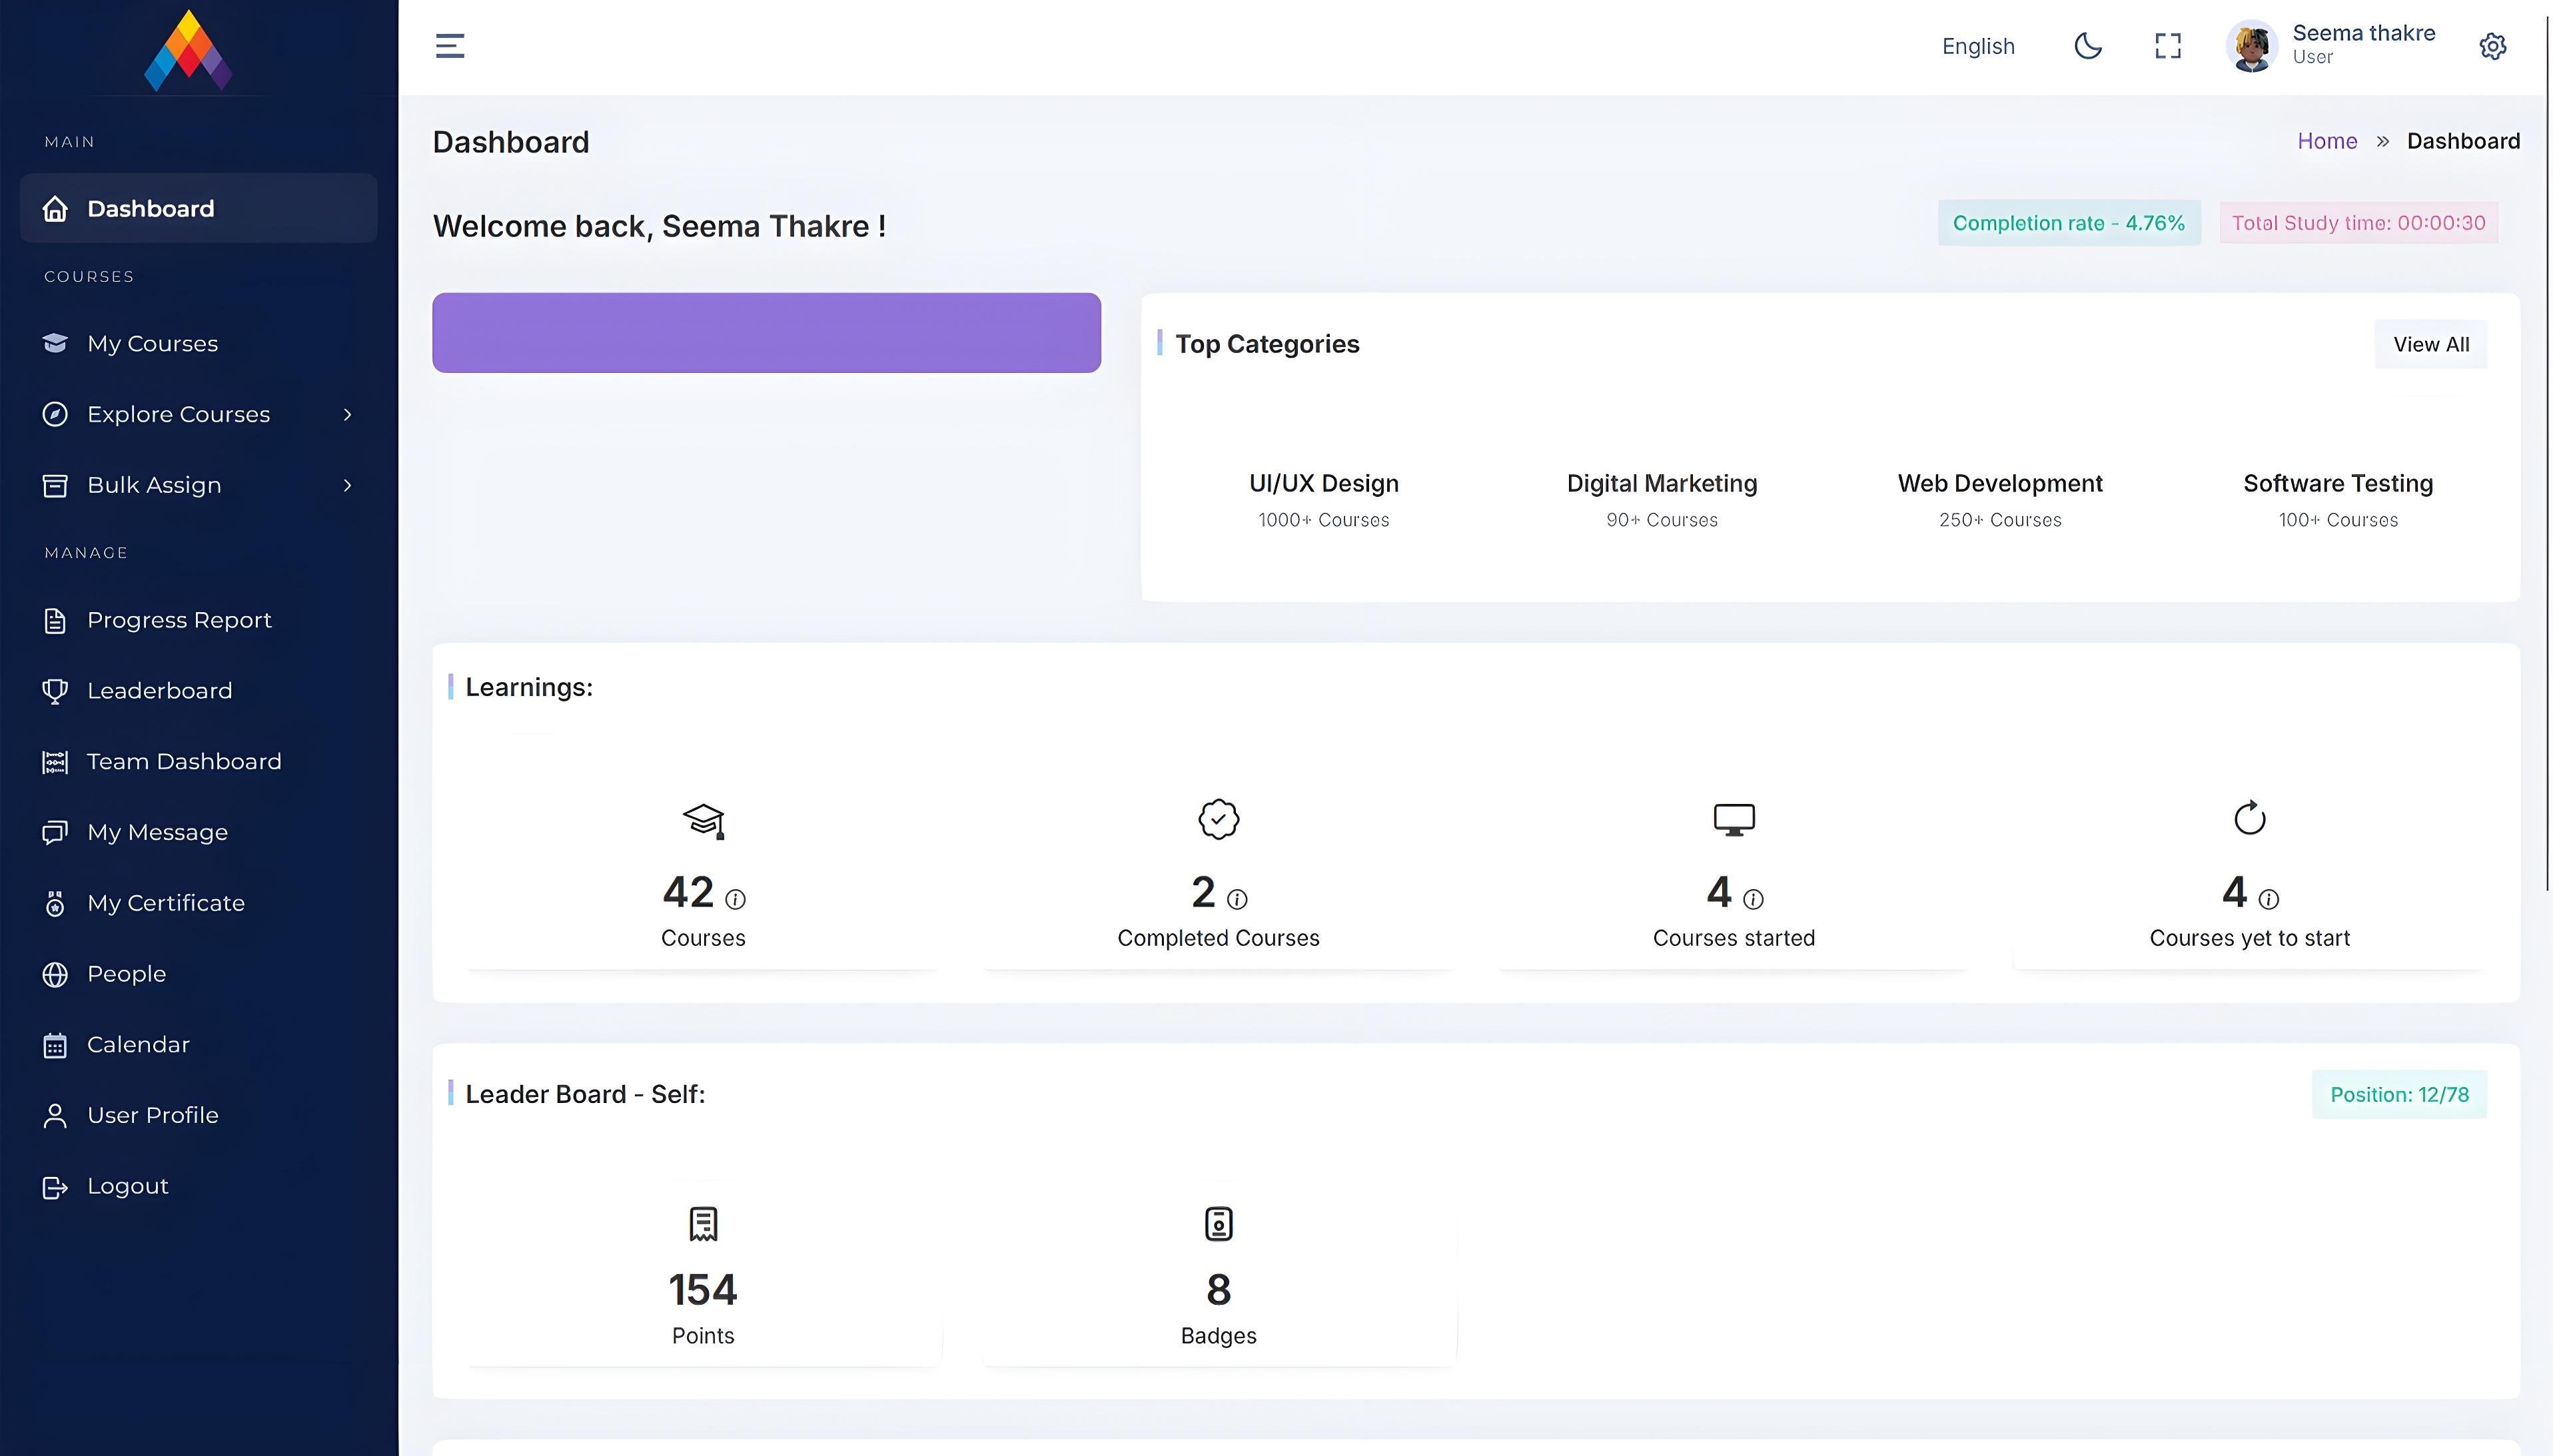Open the Seema thakre profile avatar
The height and width of the screenshot is (1456, 2553).
(2251, 46)
